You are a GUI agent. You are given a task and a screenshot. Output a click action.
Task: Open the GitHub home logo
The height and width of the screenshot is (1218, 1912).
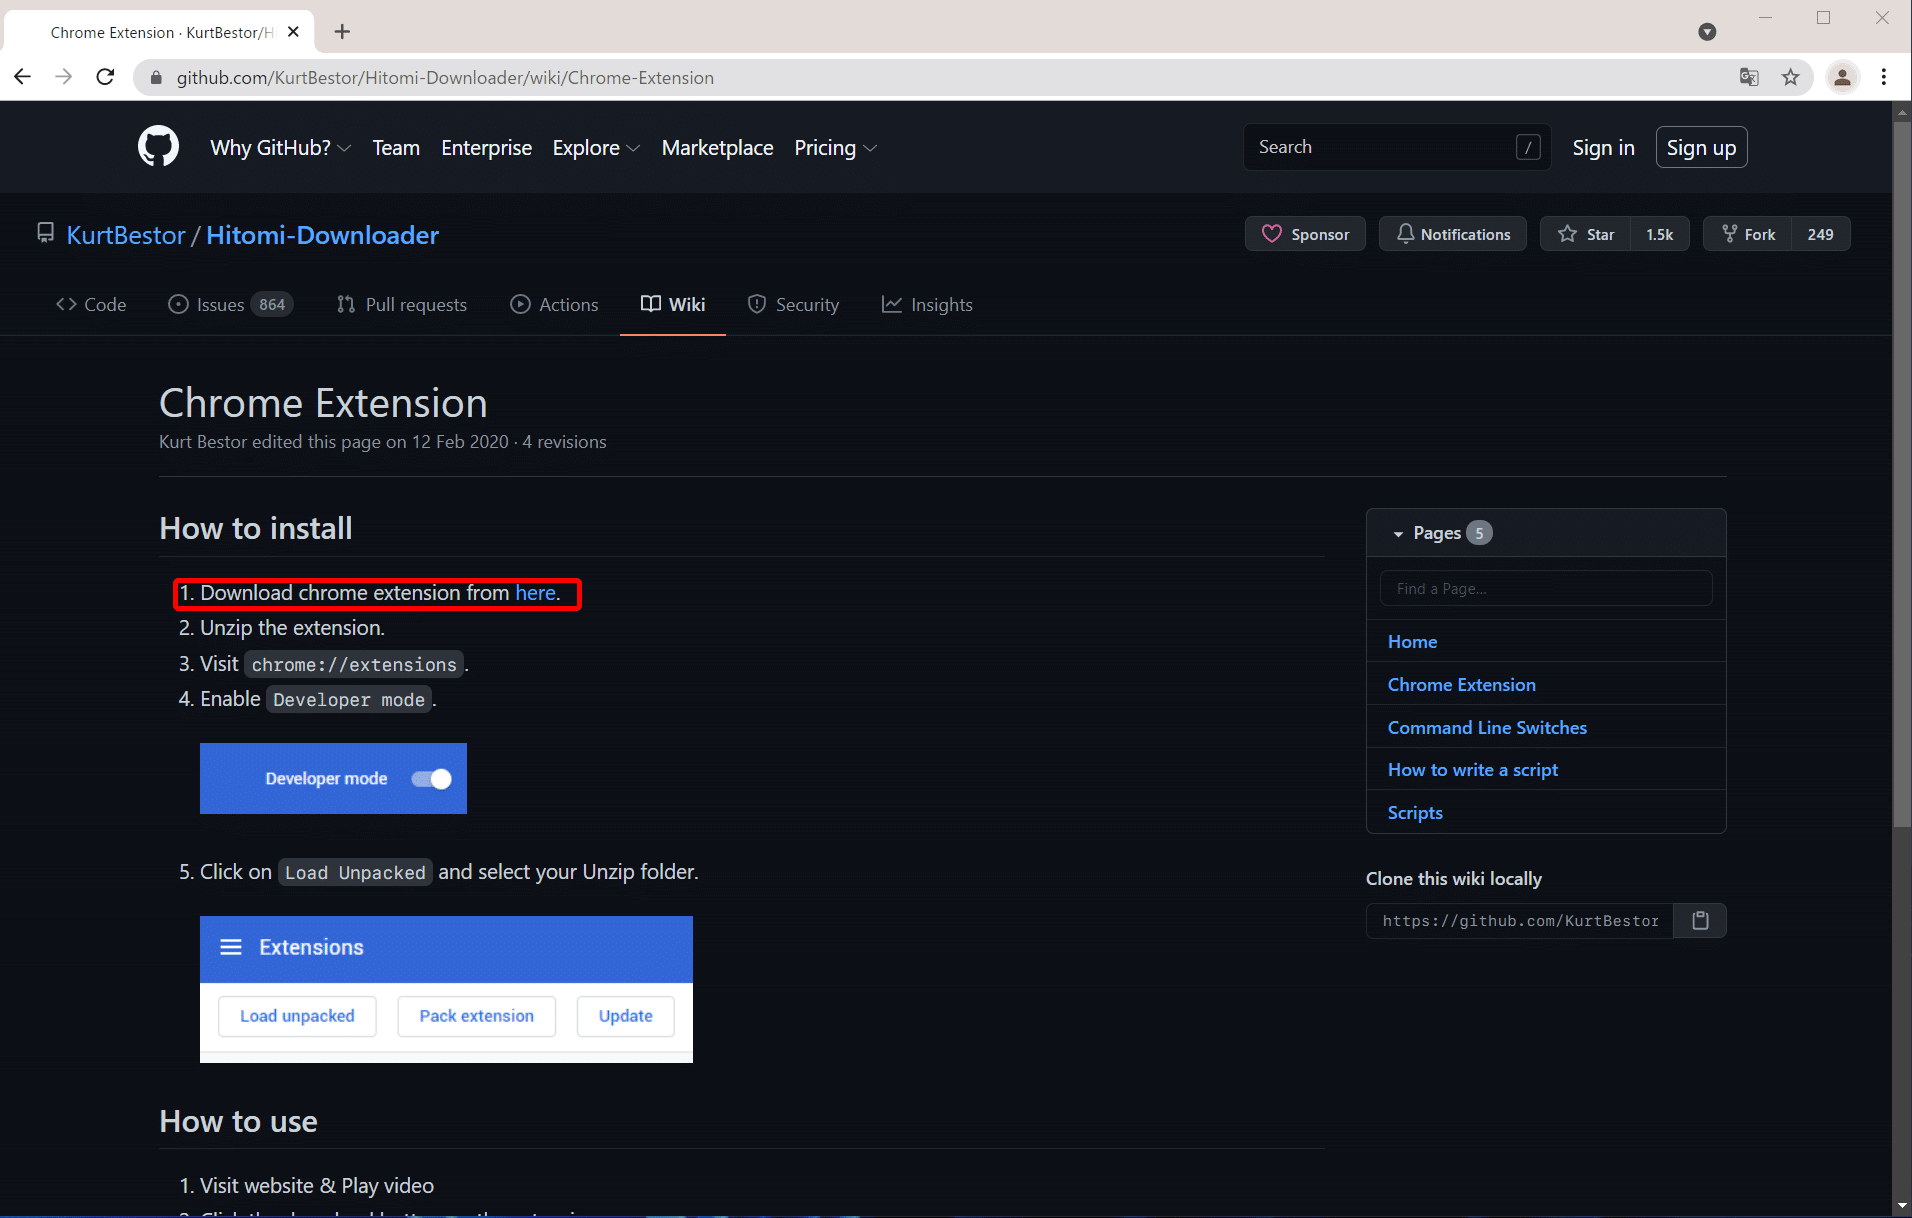click(158, 147)
